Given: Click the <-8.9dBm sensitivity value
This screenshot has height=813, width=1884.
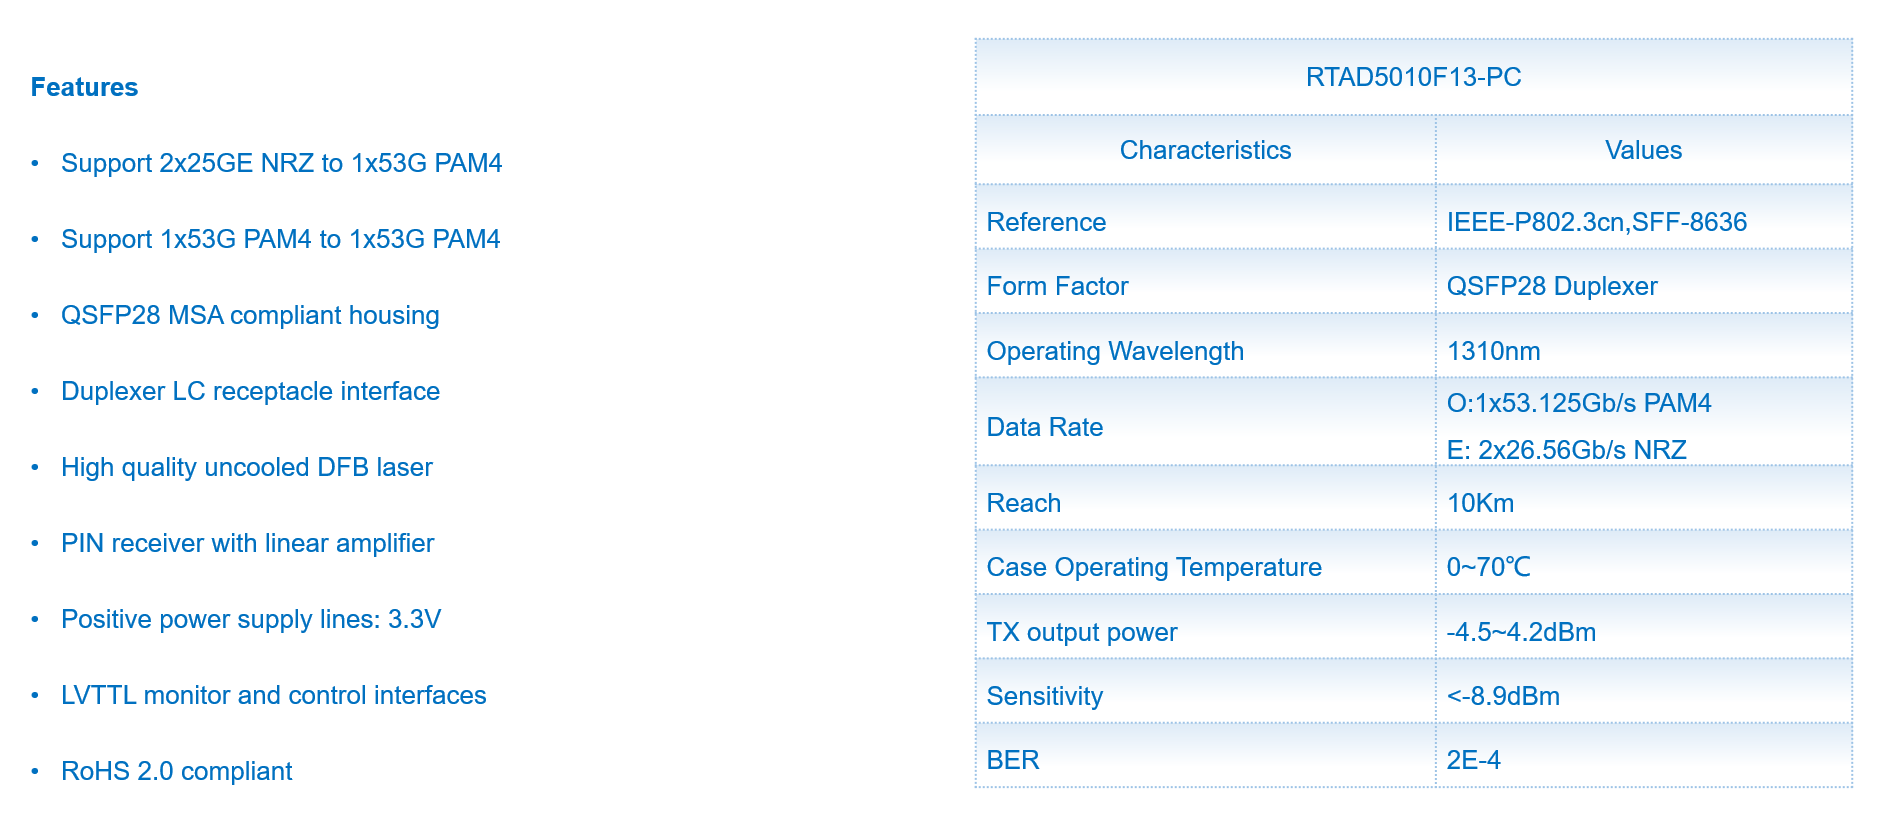Looking at the screenshot, I should [1503, 696].
